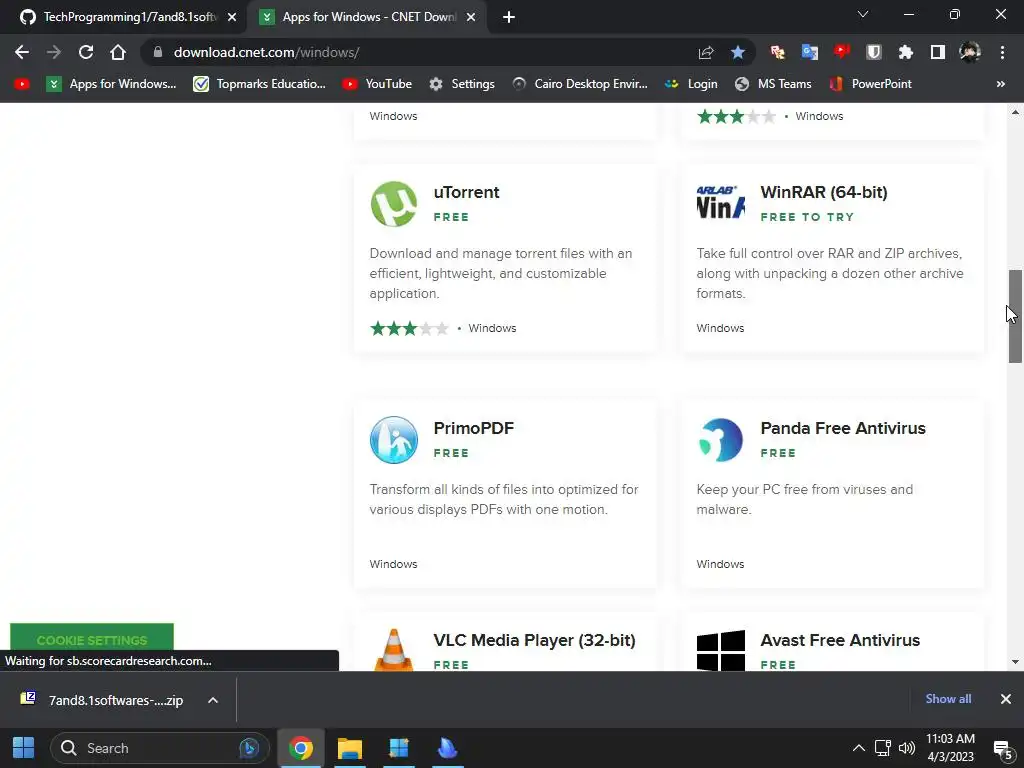The height and width of the screenshot is (768, 1024).
Task: Click the scrollbar down arrow
Action: coord(1015,662)
